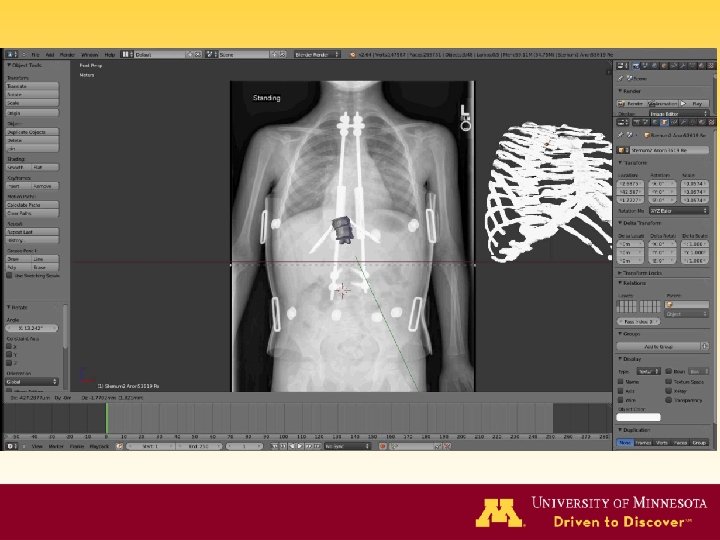Screen dimensions: 720x540
Task: Toggle constraint axis Z checkbox
Action: tap(9, 363)
